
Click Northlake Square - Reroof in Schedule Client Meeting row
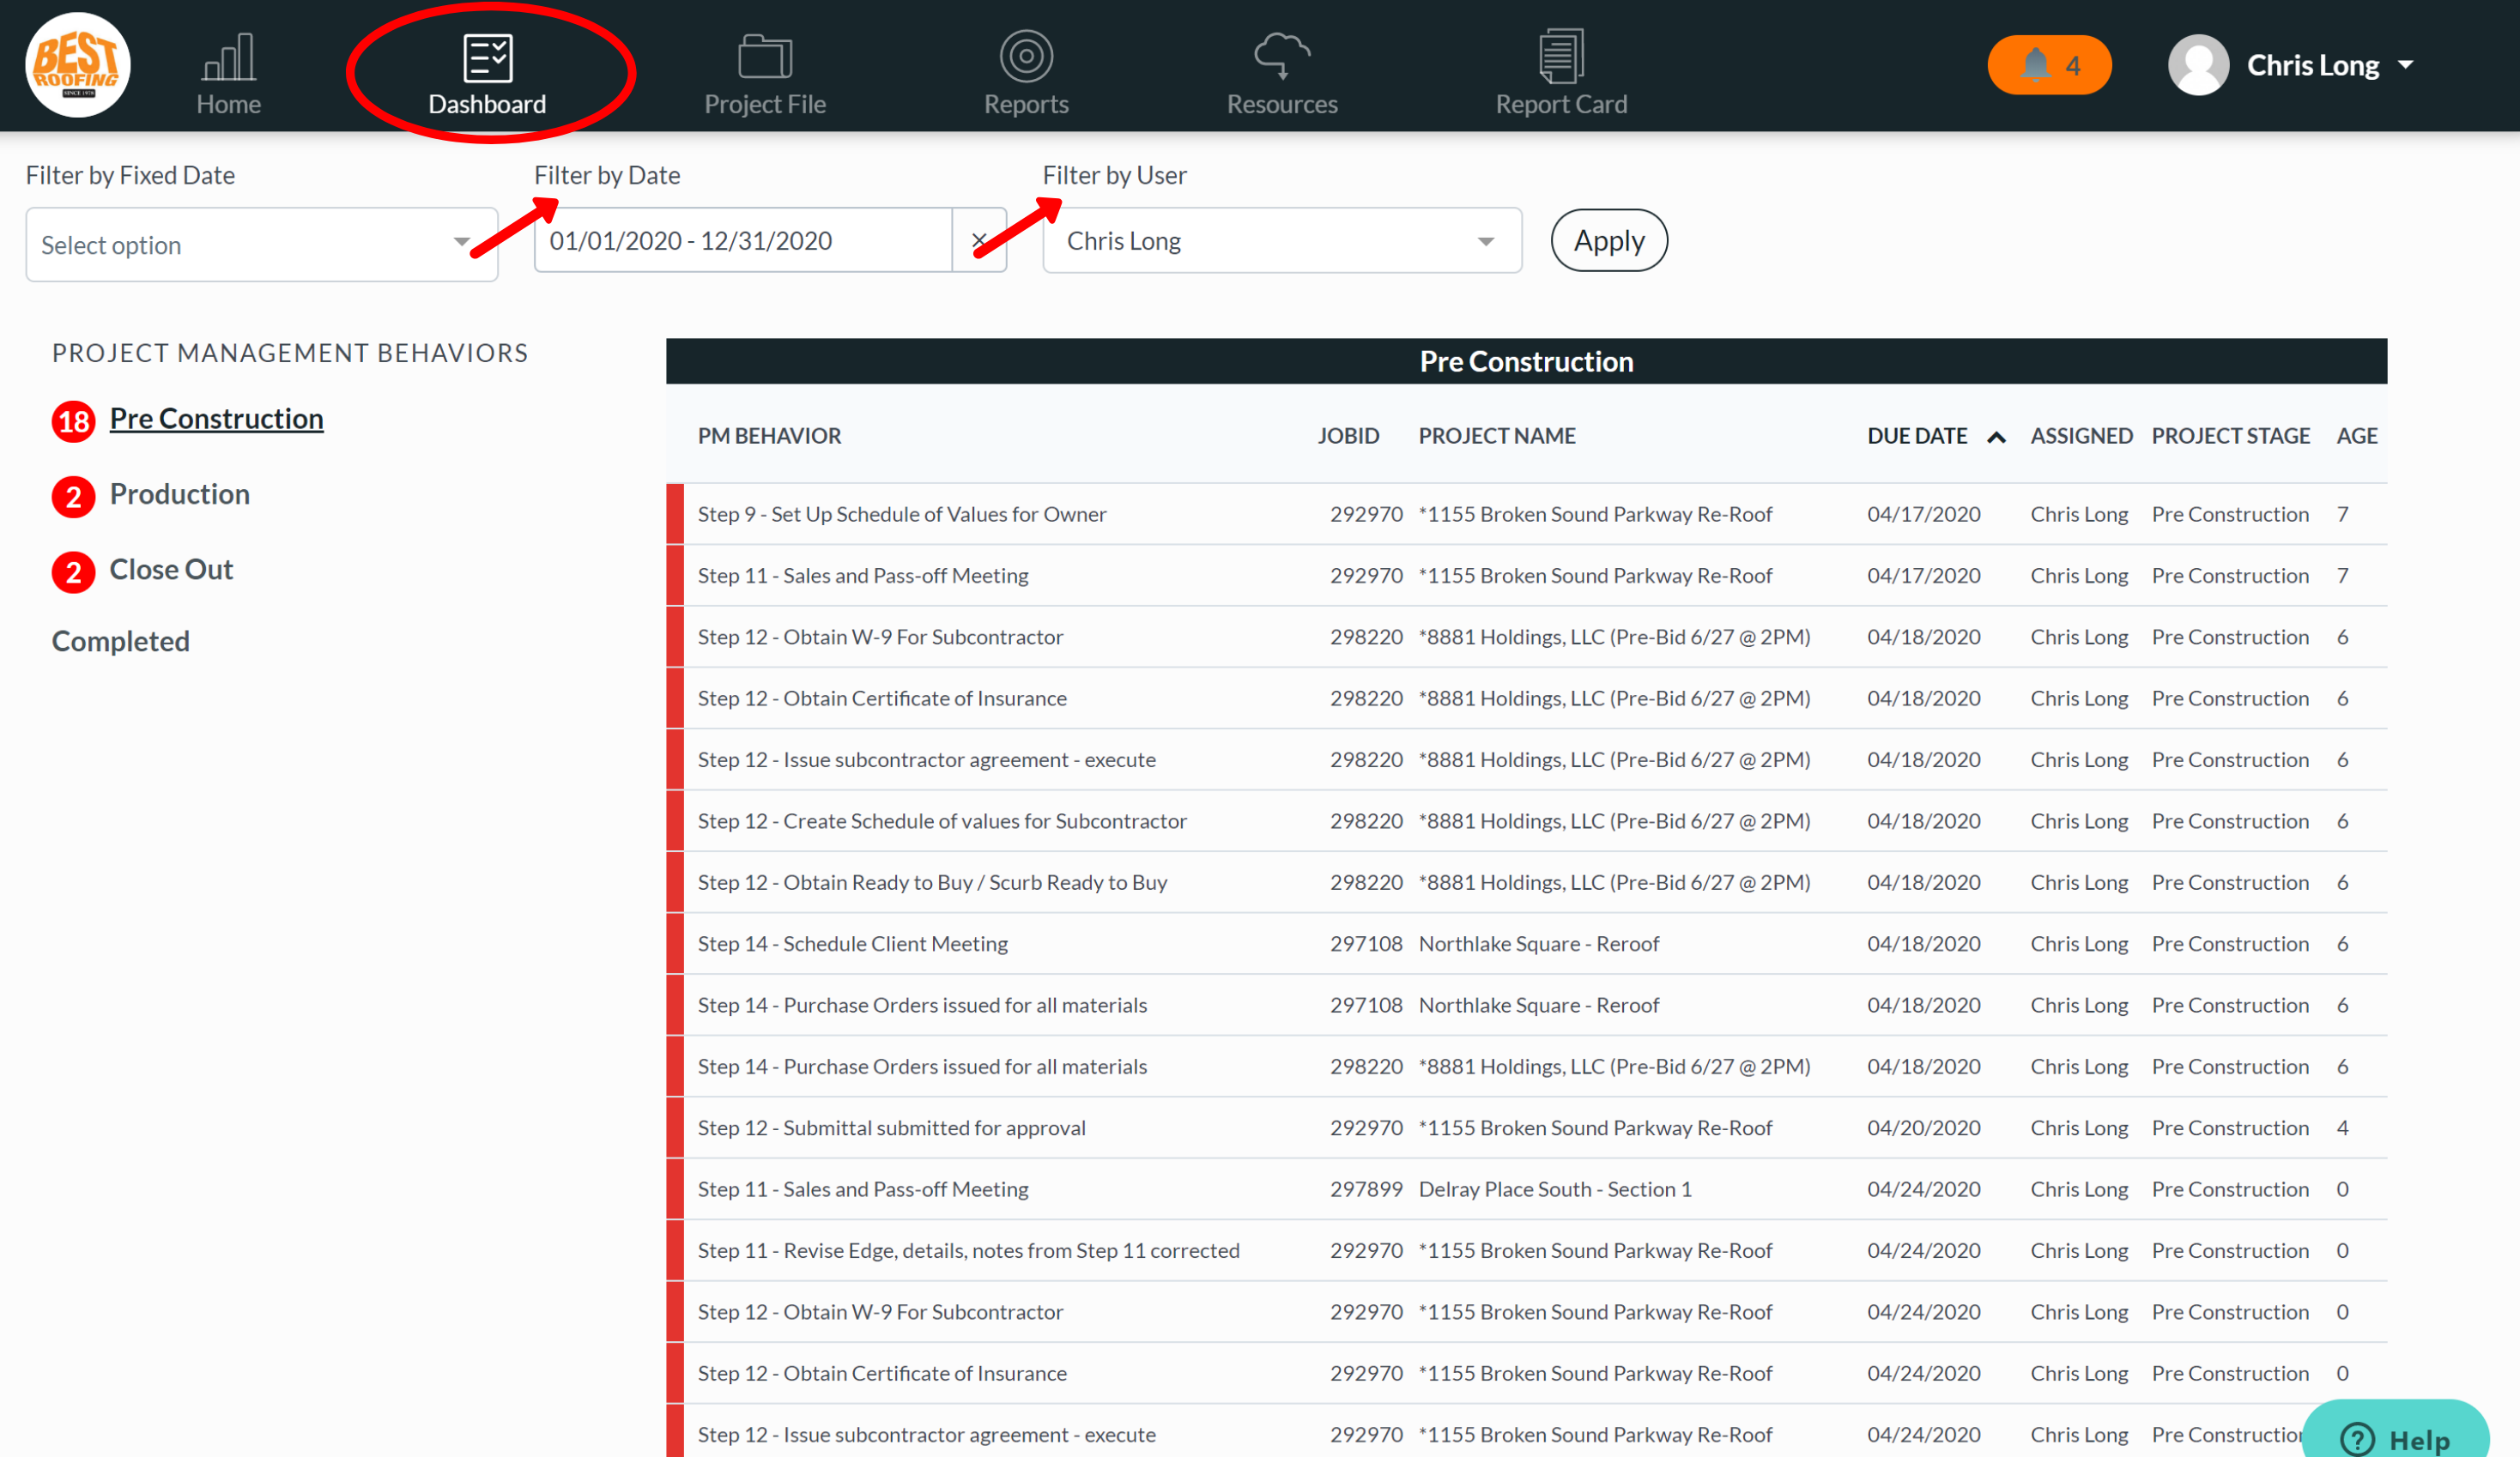(1539, 944)
